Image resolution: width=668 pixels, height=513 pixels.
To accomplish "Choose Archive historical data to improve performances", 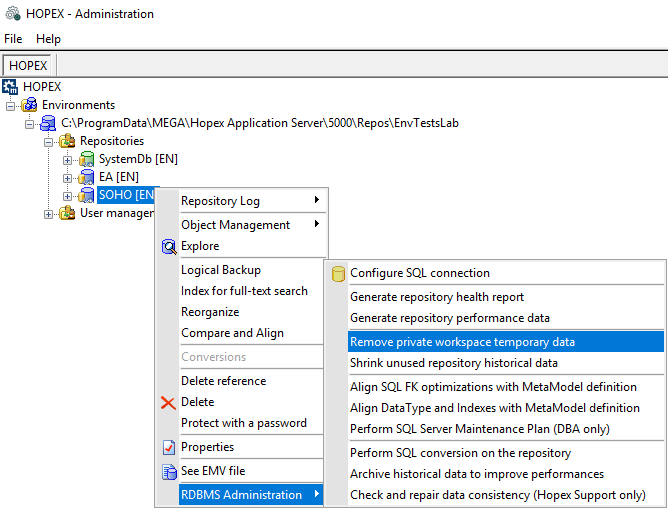I will pyautogui.click(x=506, y=474).
